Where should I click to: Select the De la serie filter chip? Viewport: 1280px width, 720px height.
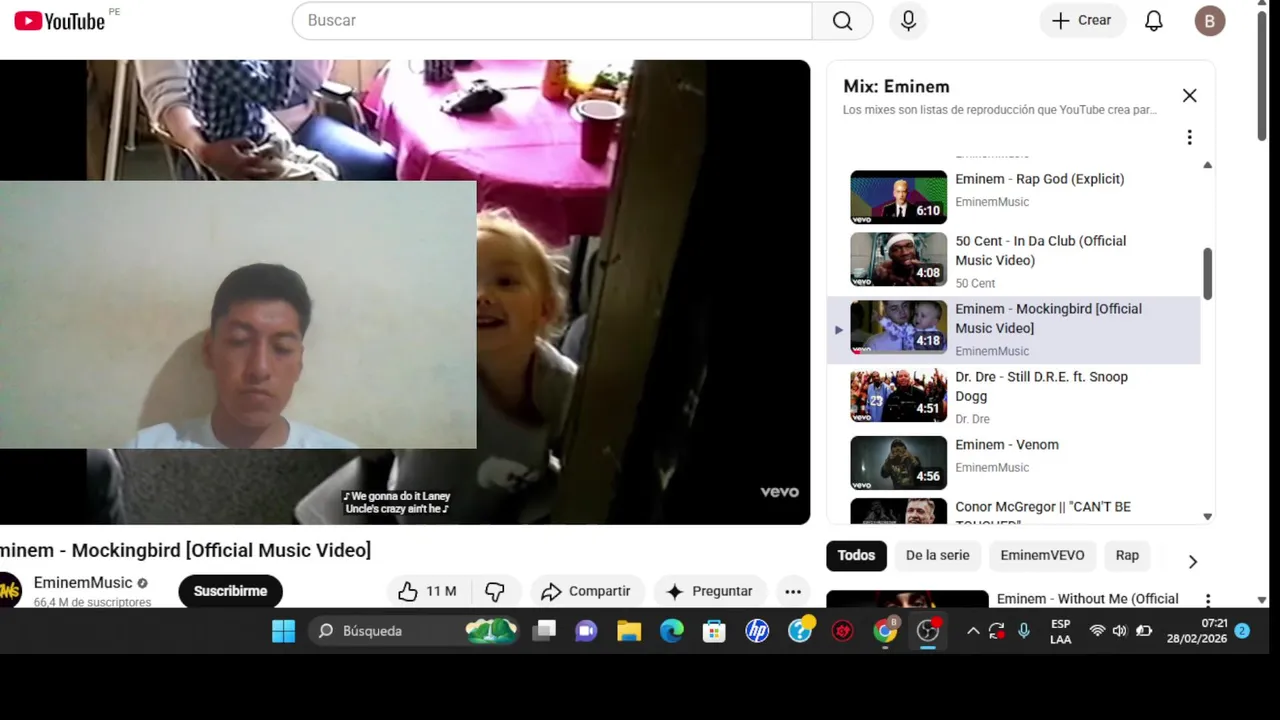coord(937,555)
